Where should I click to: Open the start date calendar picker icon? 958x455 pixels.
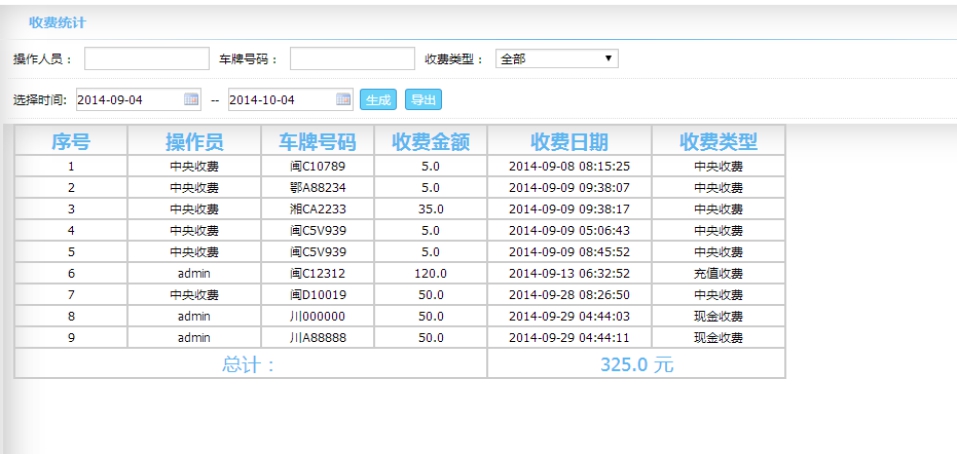tap(191, 99)
